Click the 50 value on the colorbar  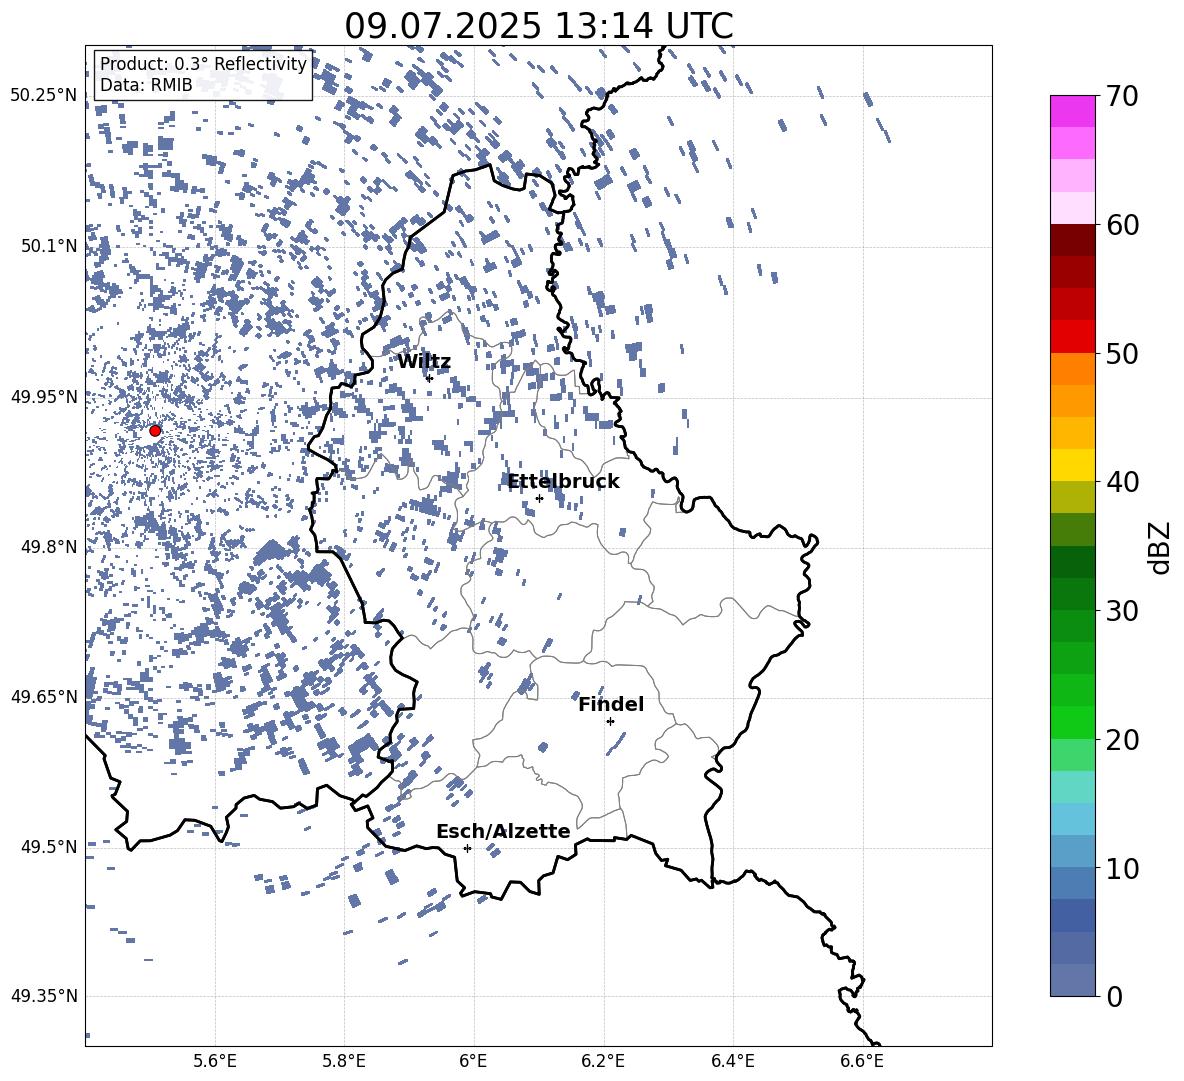[1122, 353]
